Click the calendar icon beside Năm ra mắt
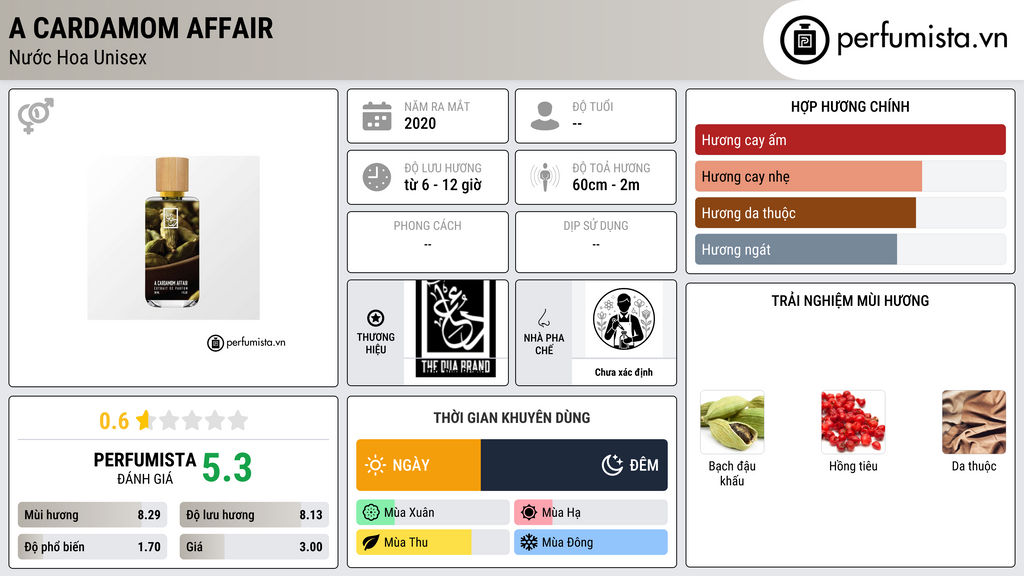 pyautogui.click(x=377, y=116)
